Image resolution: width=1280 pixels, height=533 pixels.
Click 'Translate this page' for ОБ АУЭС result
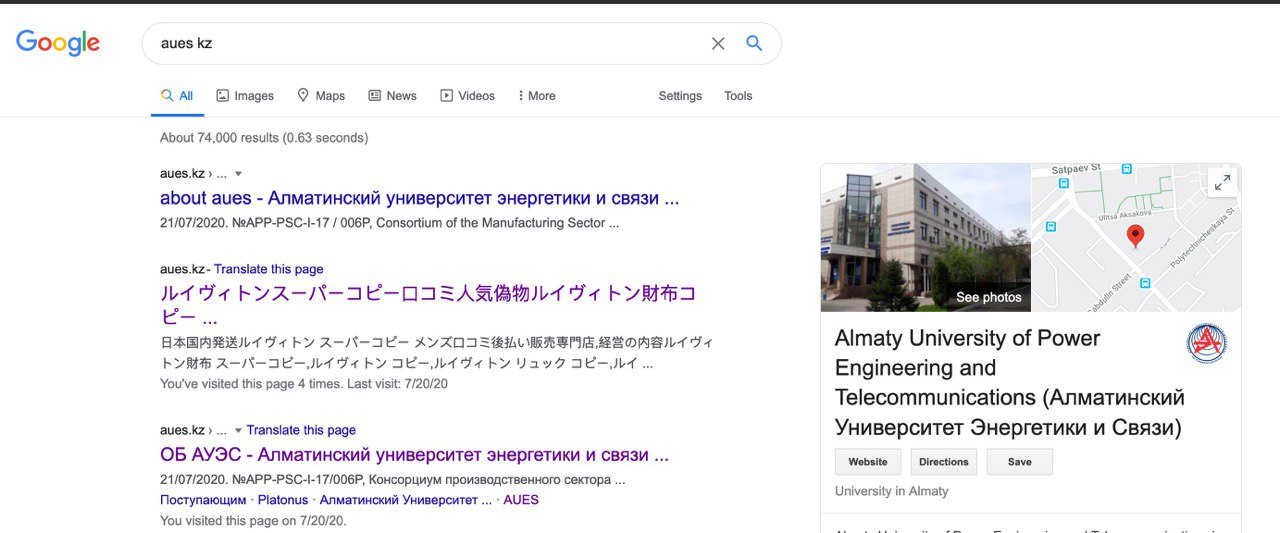[301, 430]
